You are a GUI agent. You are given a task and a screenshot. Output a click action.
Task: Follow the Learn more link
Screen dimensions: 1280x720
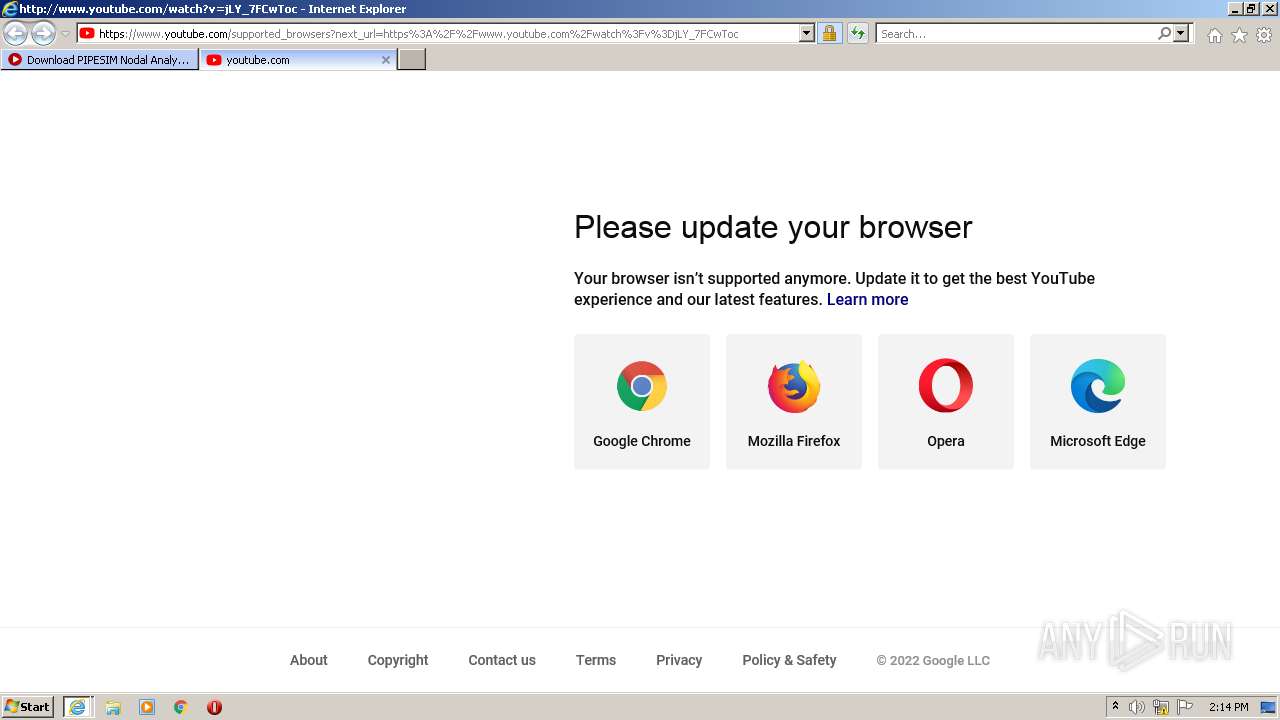click(867, 300)
